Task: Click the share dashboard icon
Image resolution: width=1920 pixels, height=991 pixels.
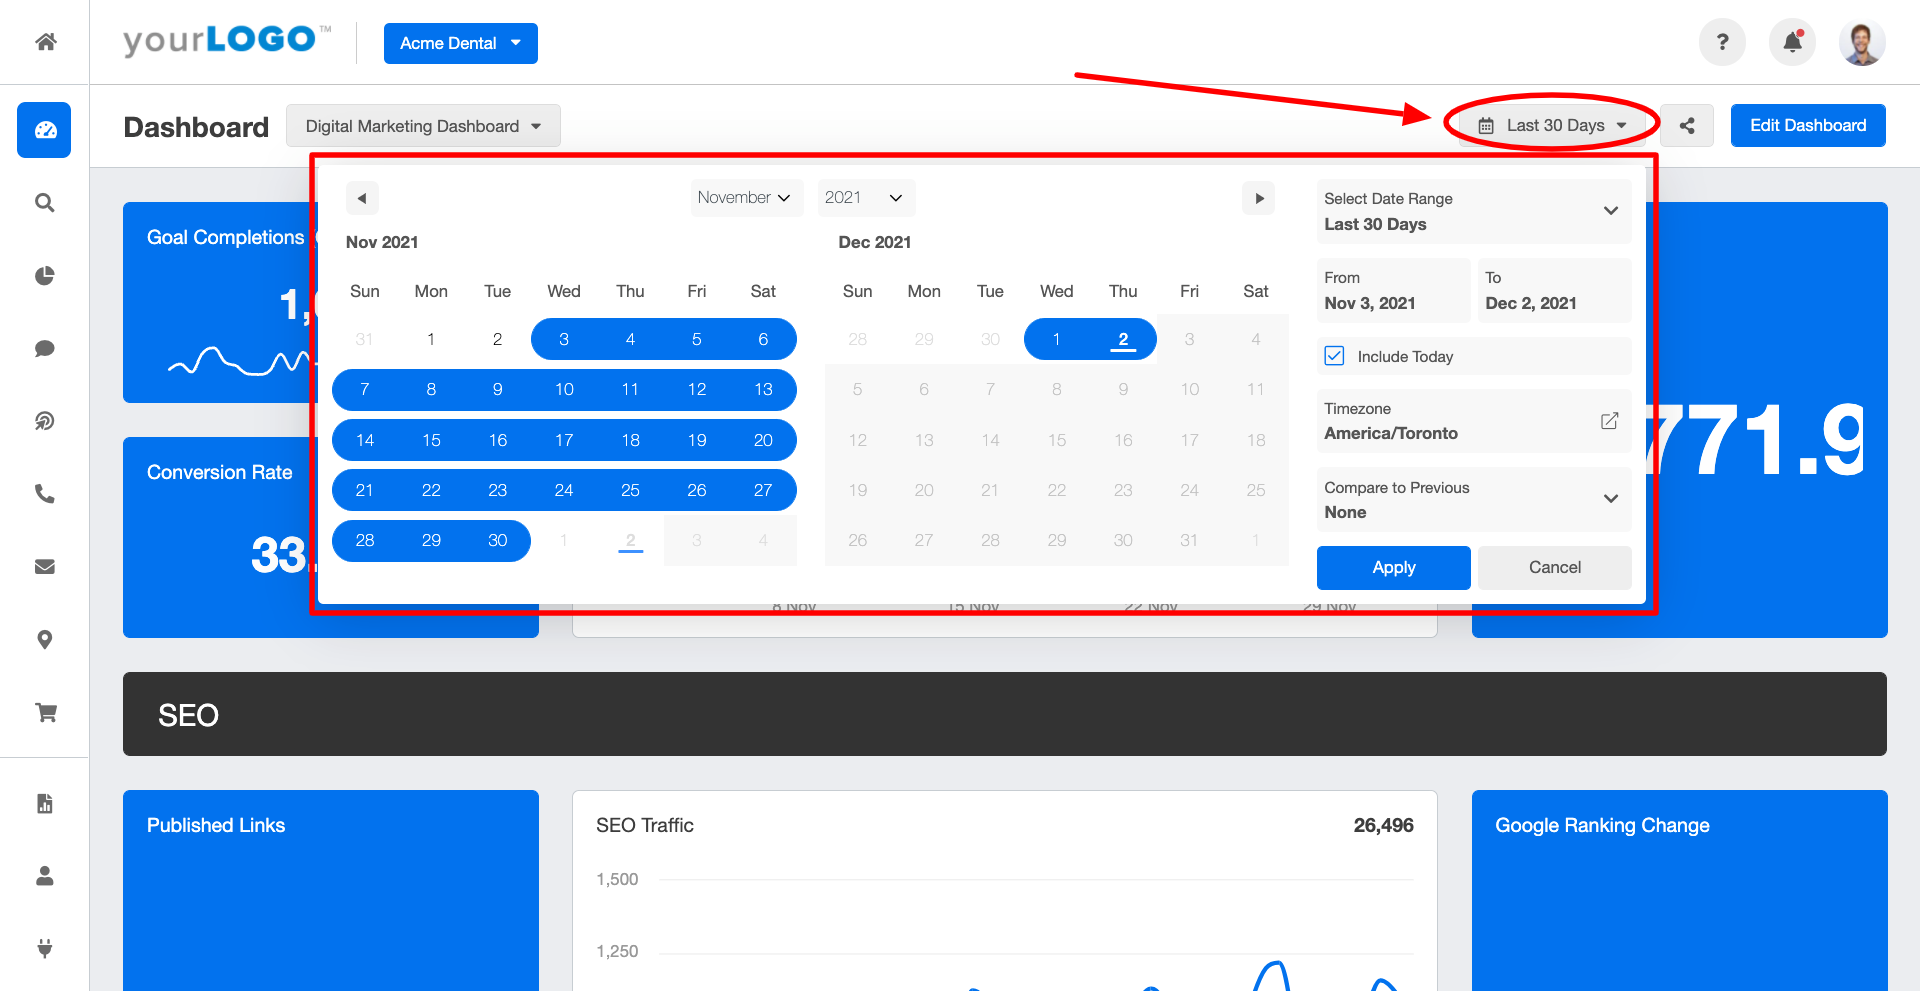Action: [x=1687, y=126]
